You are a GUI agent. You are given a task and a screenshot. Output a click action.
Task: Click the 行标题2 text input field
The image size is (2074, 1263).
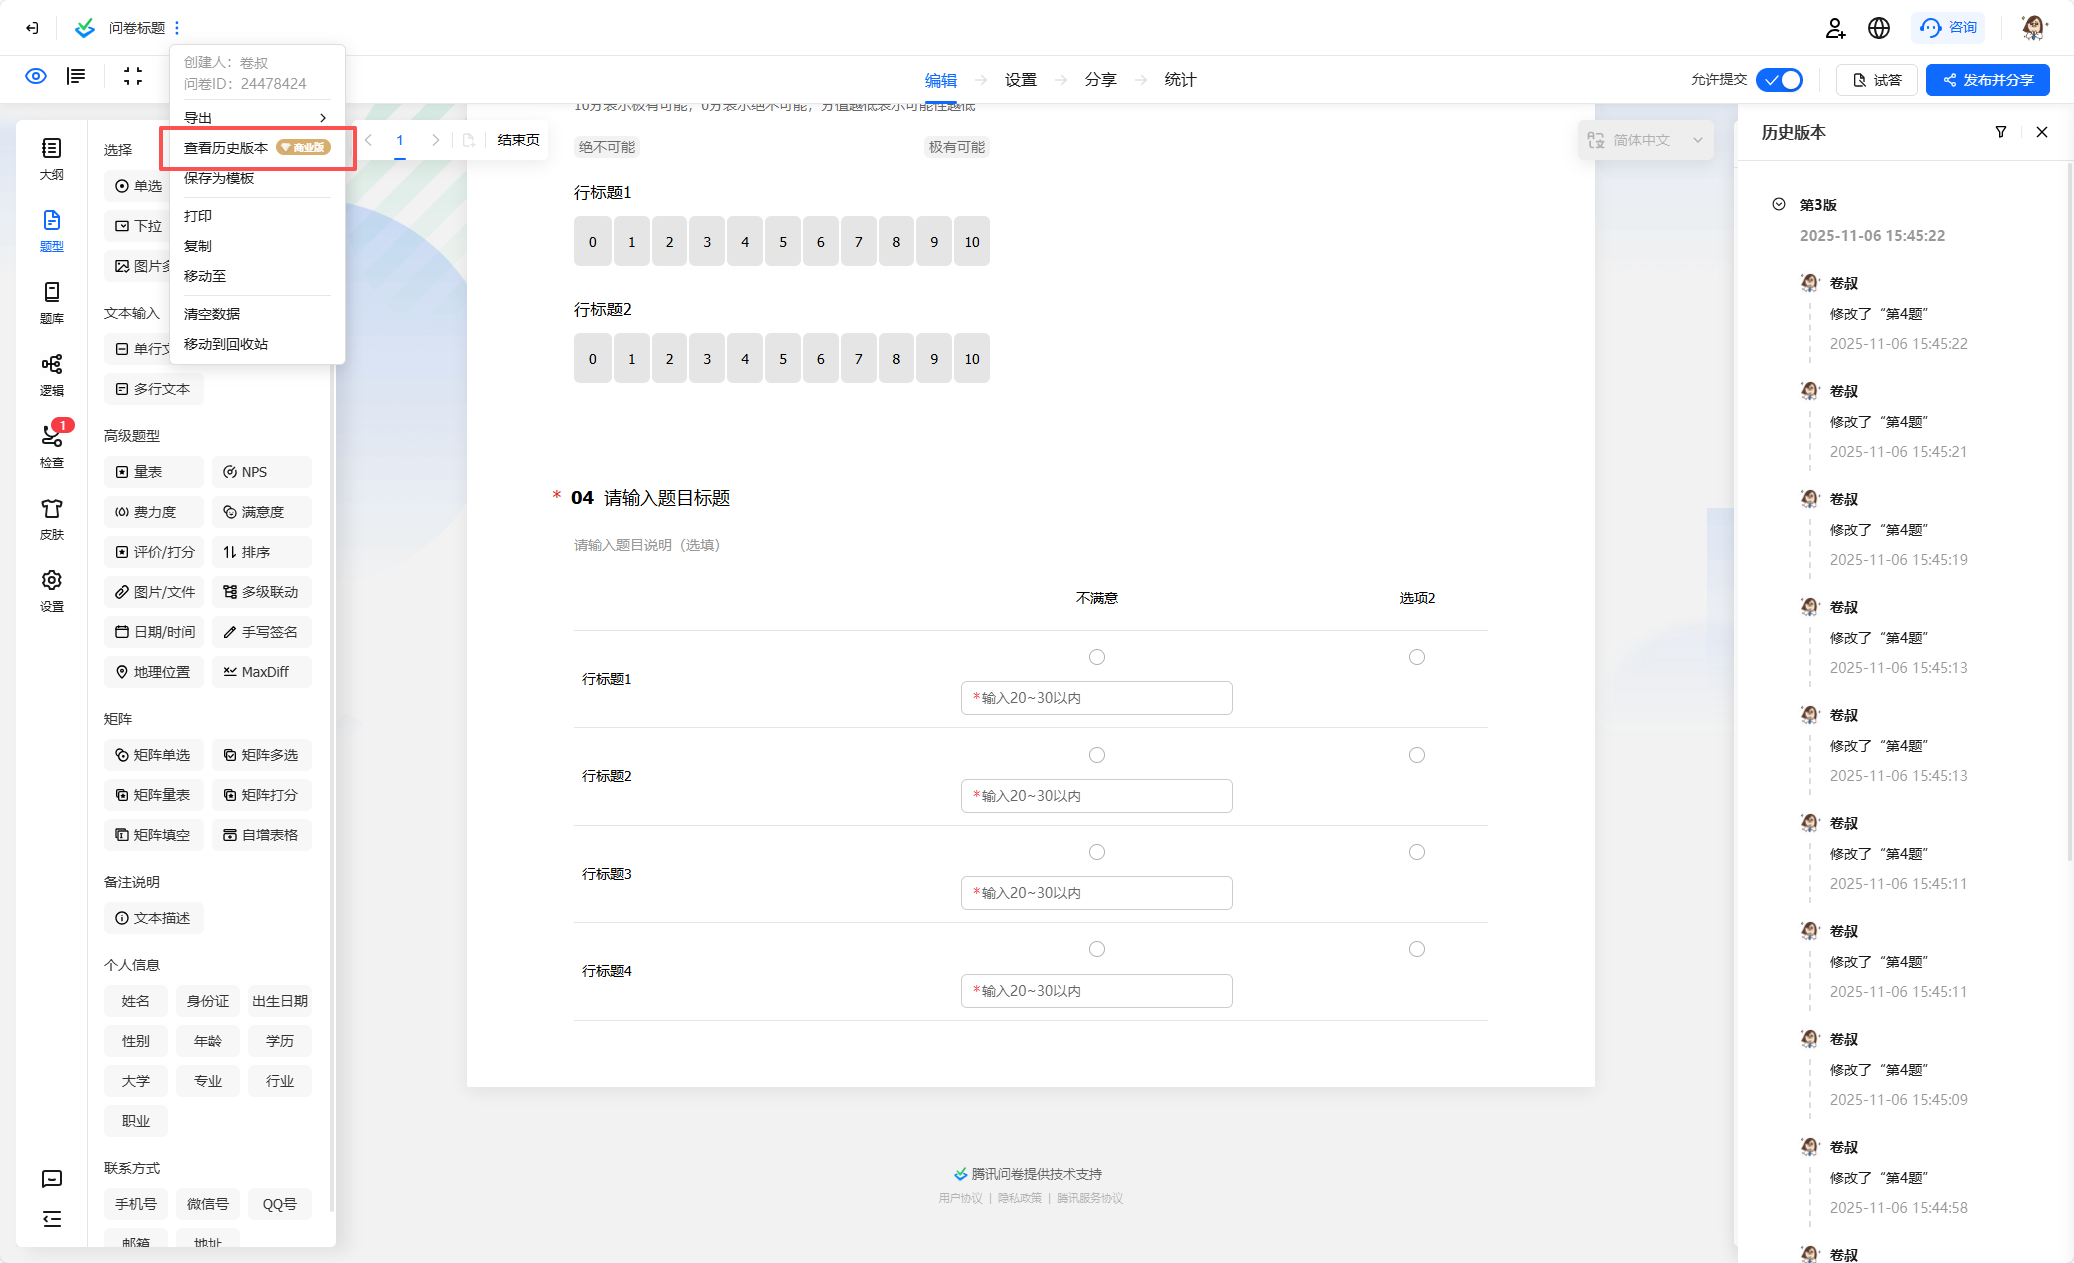click(1096, 796)
